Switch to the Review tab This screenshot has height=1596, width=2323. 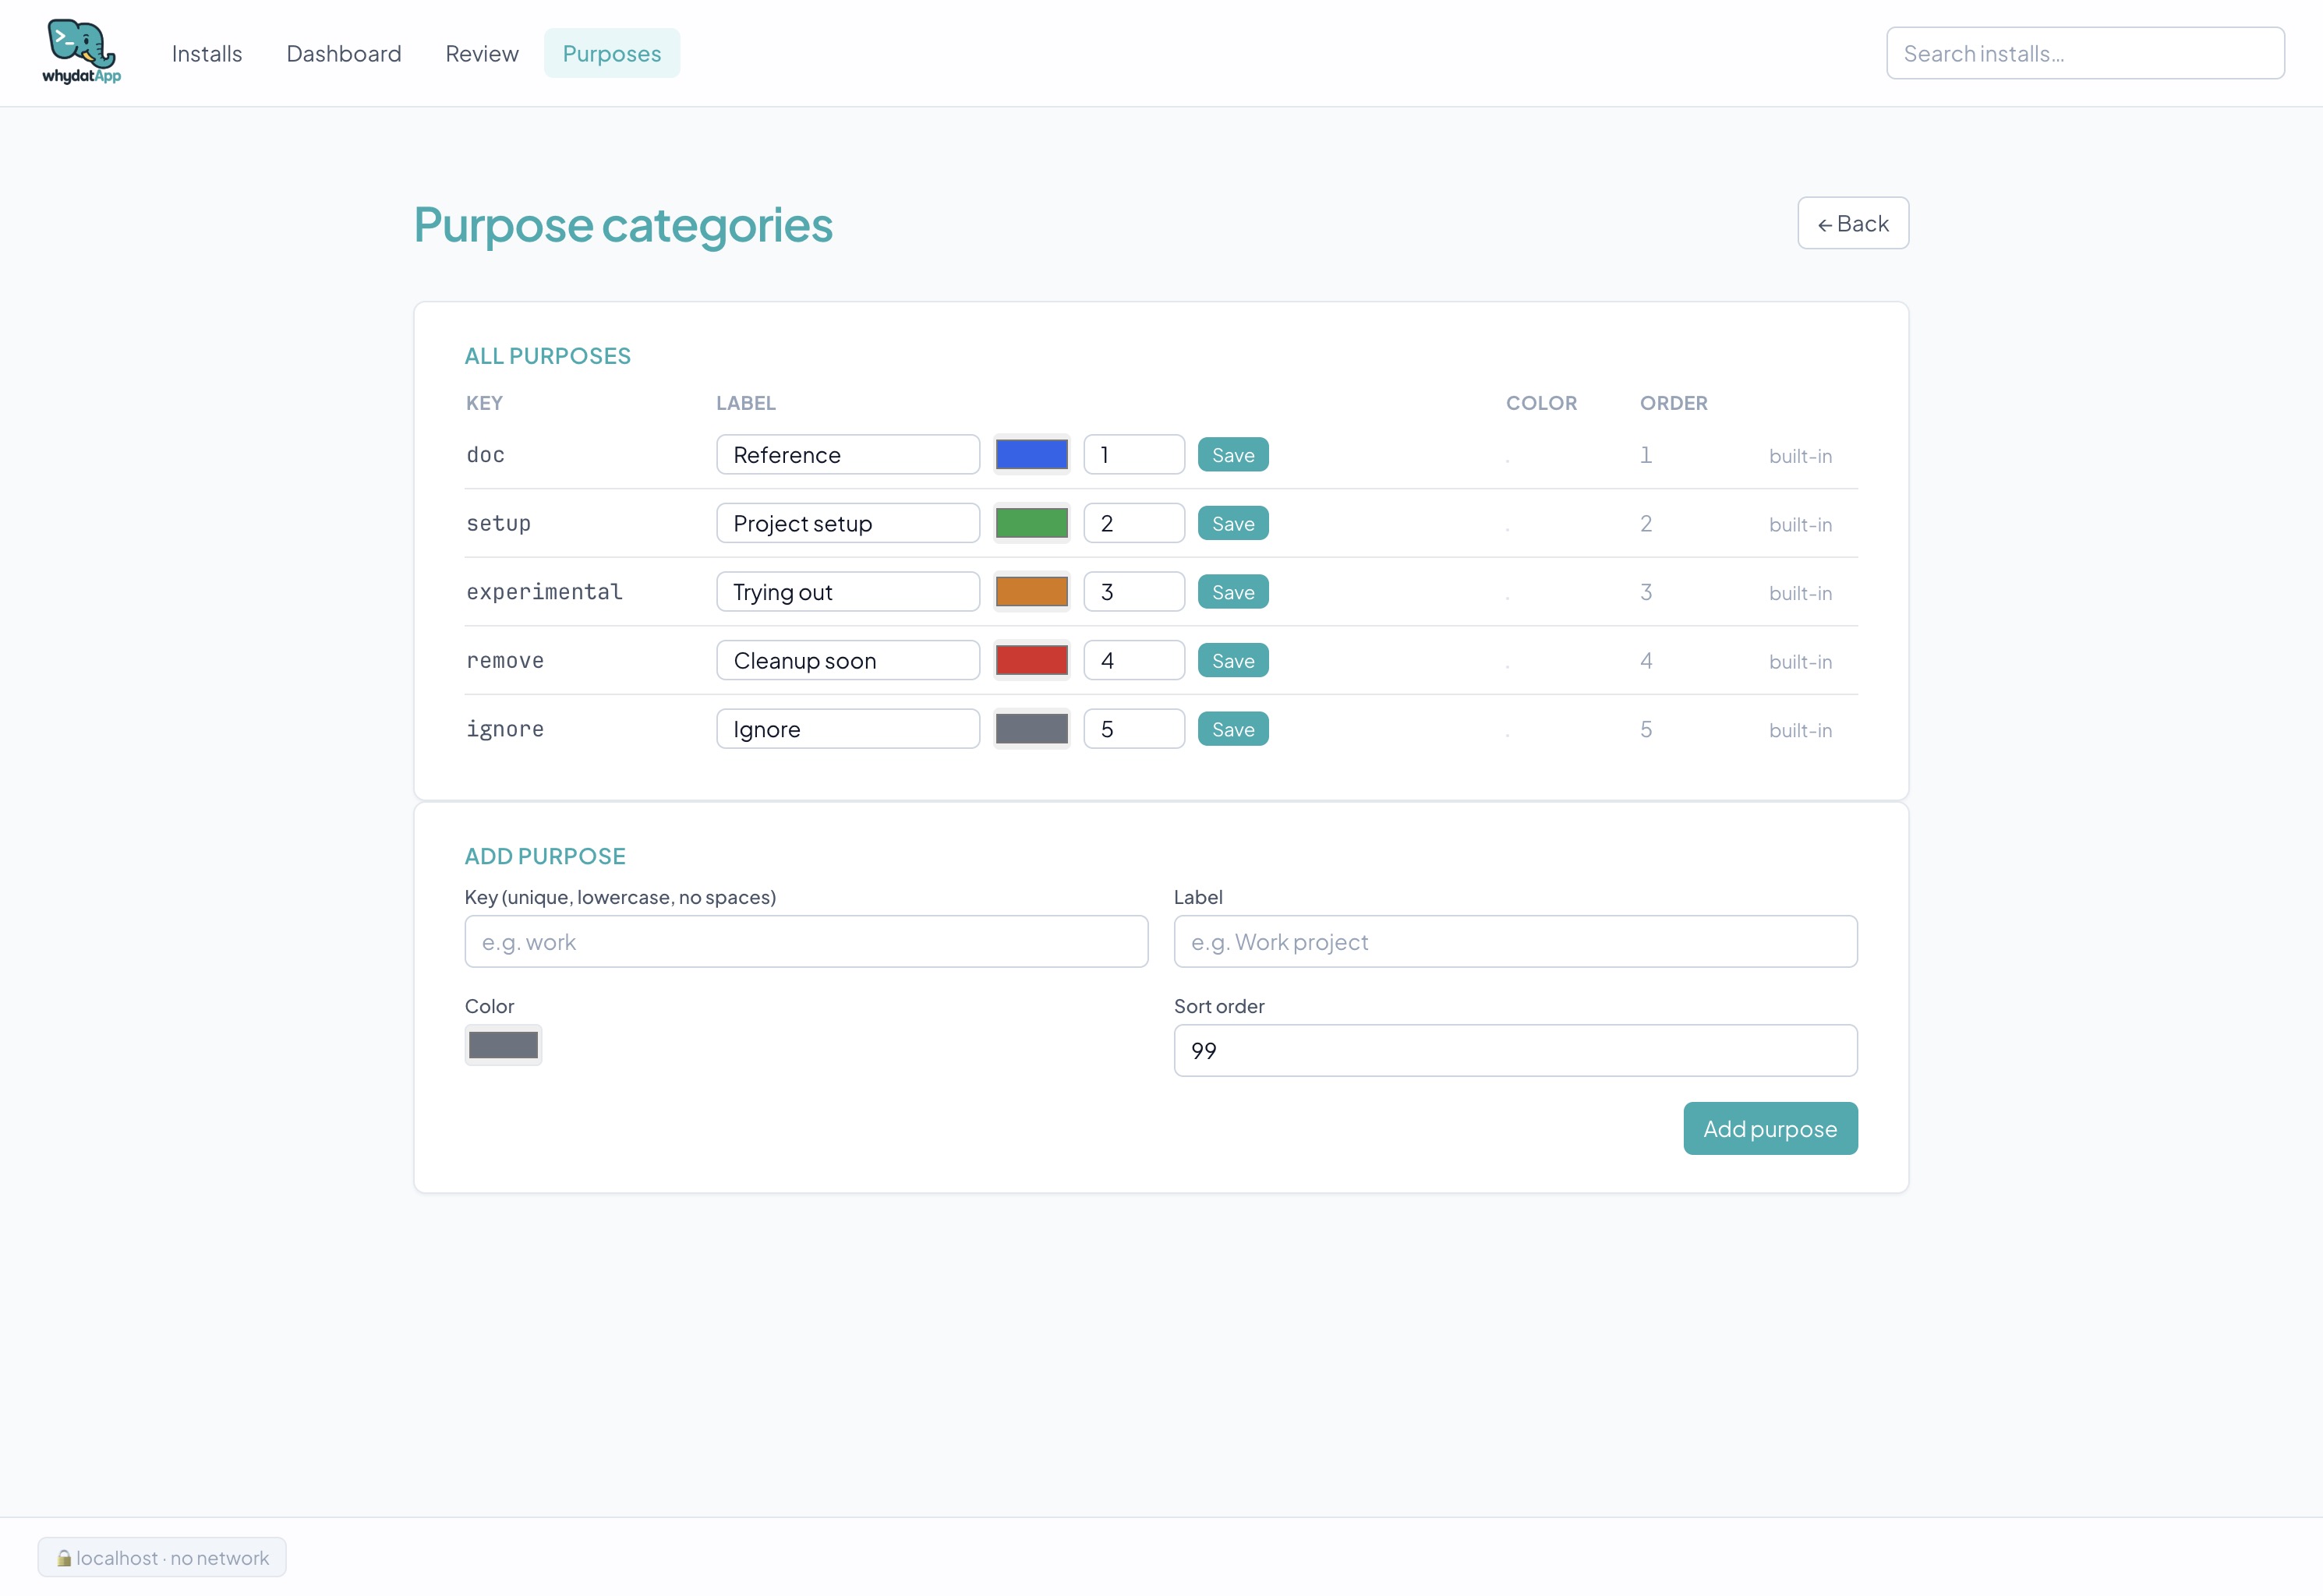point(482,53)
